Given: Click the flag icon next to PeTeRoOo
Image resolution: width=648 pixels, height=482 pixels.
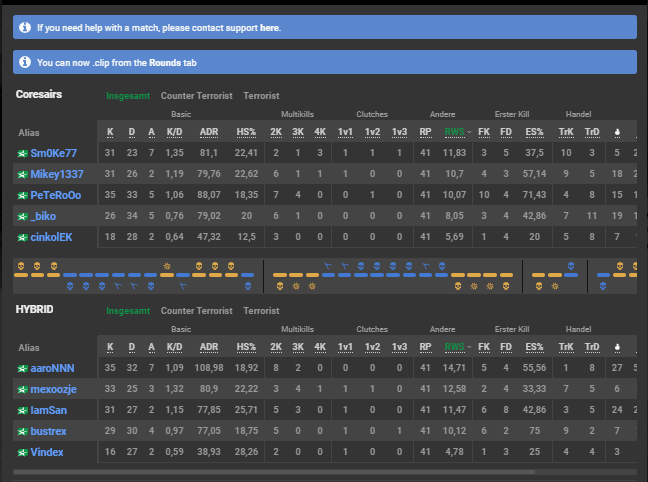Looking at the screenshot, I should pyautogui.click(x=22, y=196).
